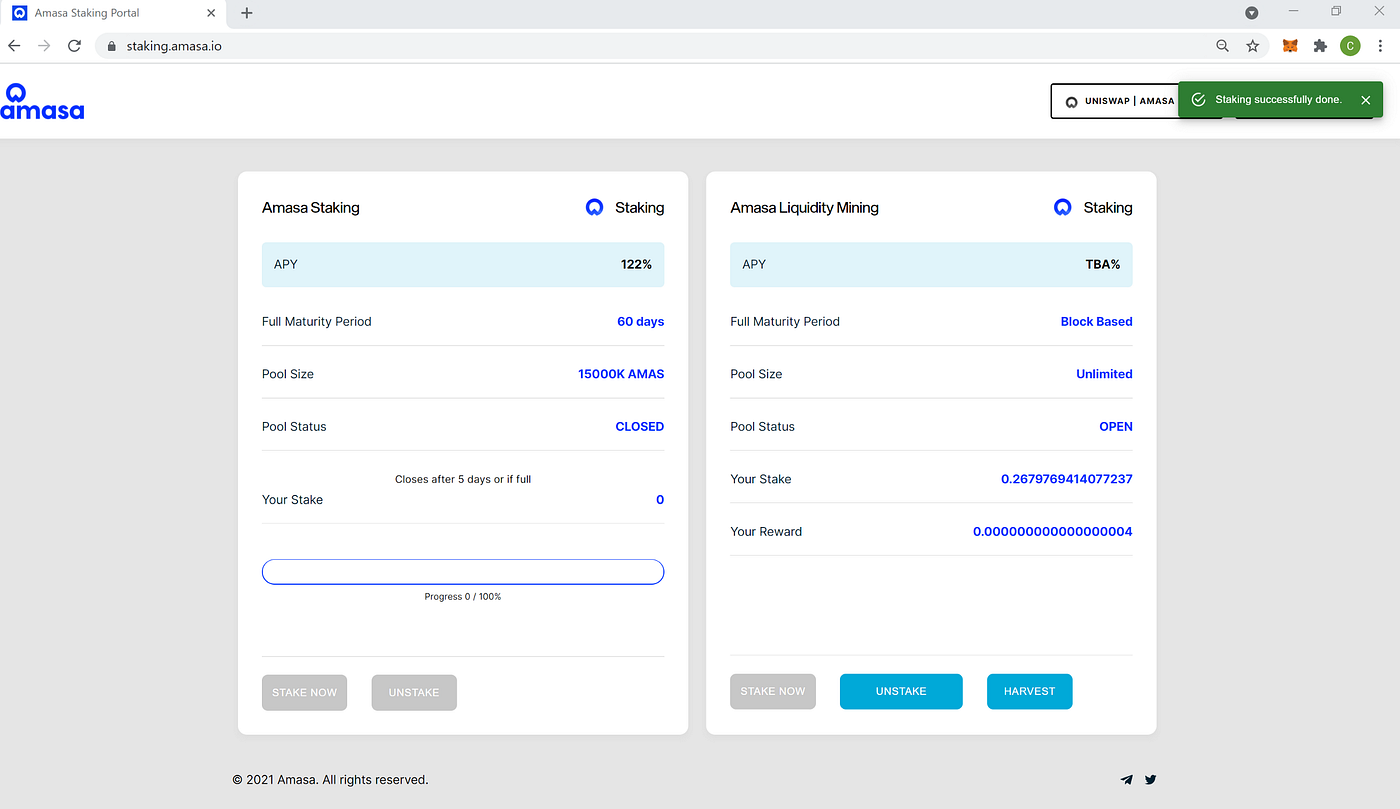The image size is (1400, 809).
Task: Click Your Stake value 0 on Staking card
Action: [660, 500]
